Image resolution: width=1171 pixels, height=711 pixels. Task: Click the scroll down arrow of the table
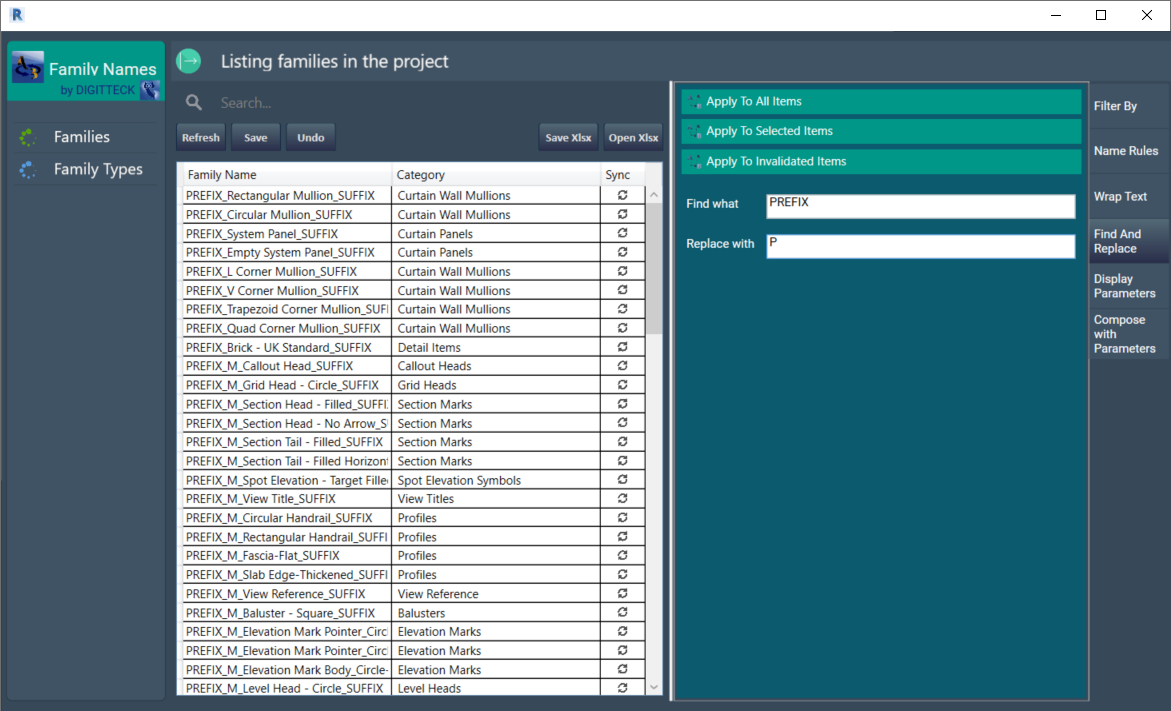click(654, 687)
